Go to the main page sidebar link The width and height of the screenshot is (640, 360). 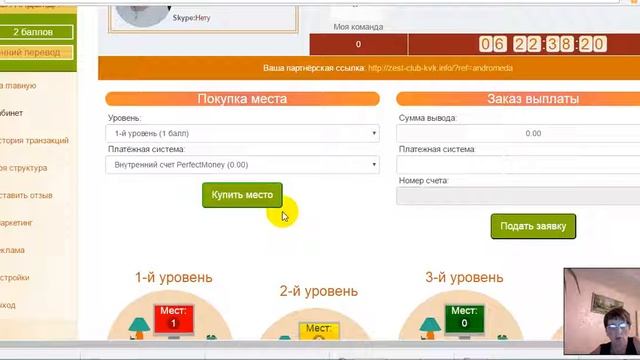click(x=18, y=86)
